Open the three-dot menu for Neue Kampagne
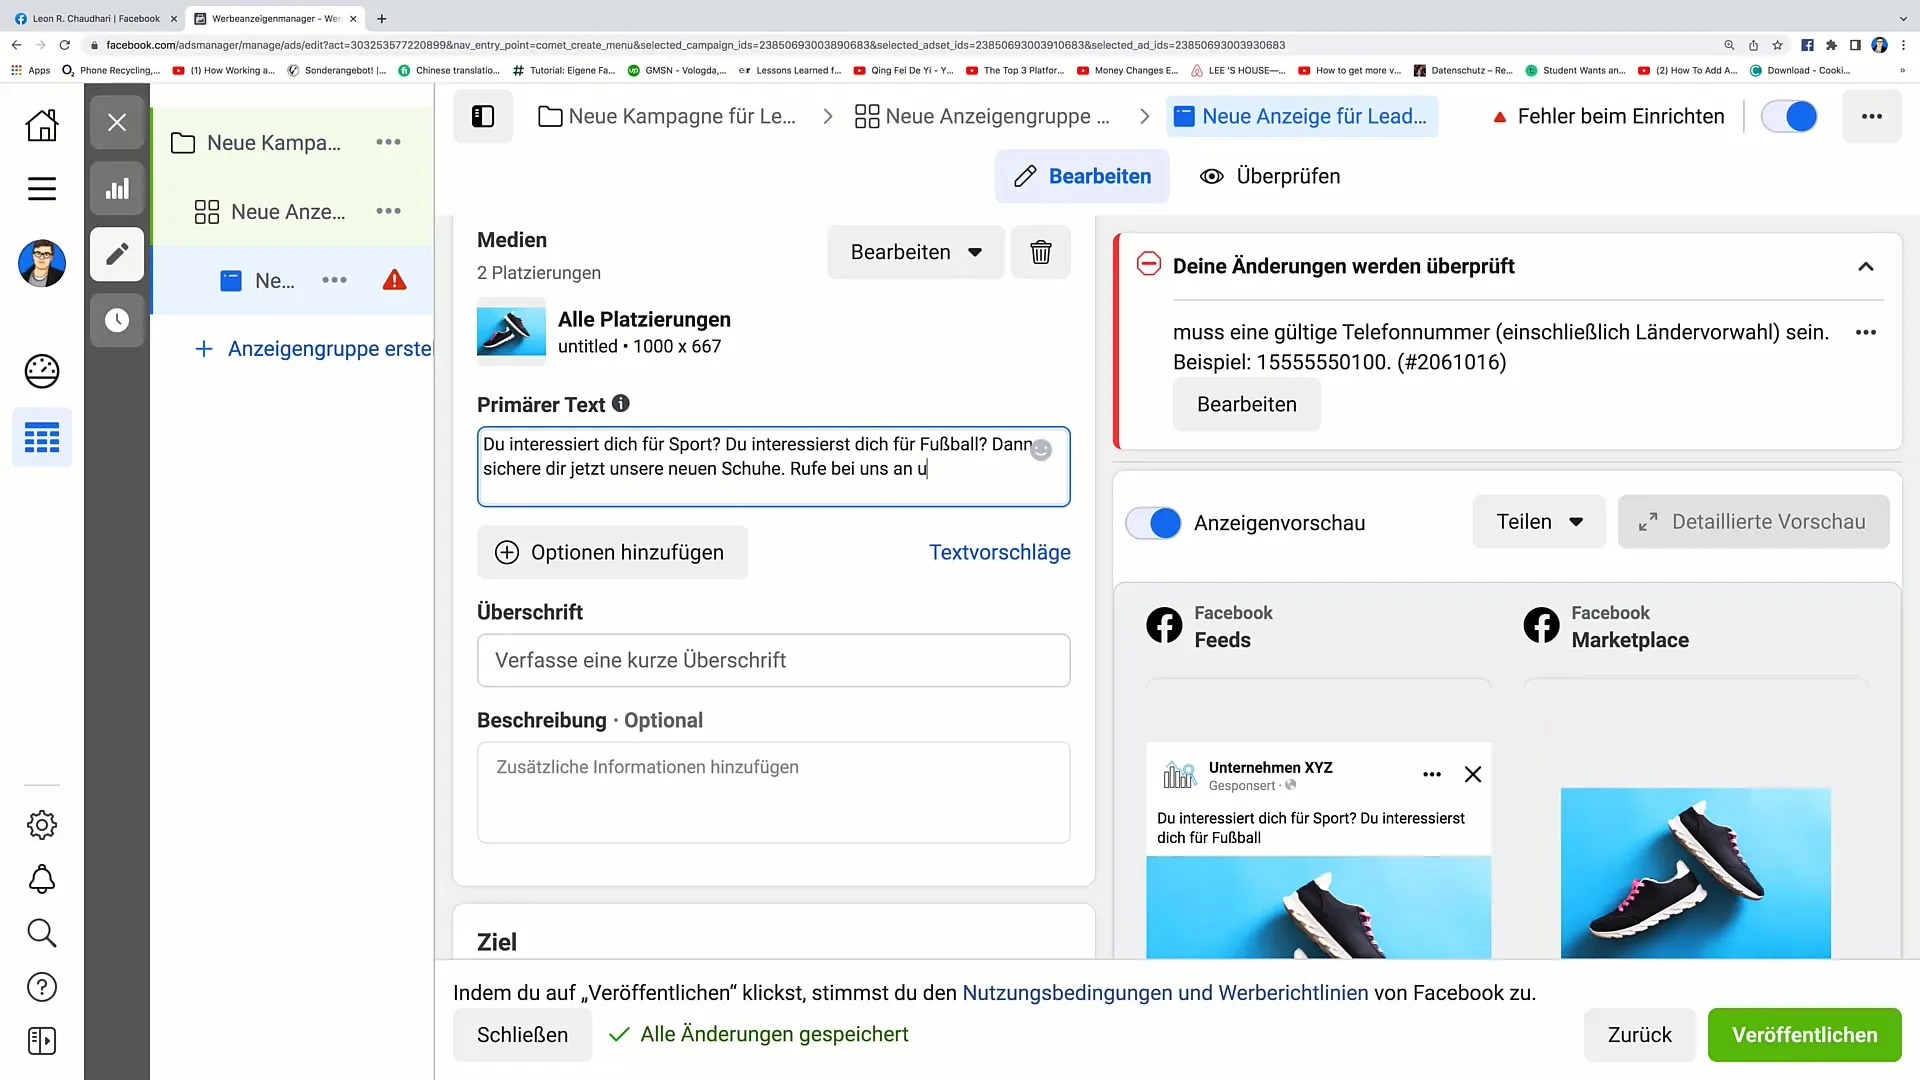 (x=388, y=142)
